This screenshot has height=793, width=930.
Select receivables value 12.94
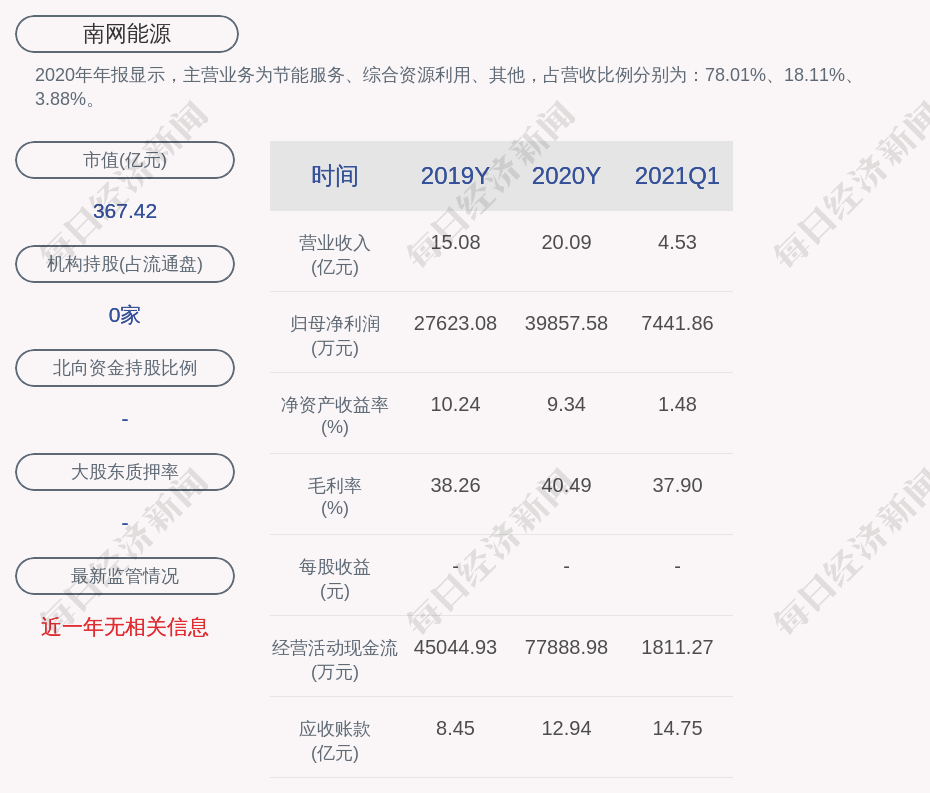click(x=566, y=728)
